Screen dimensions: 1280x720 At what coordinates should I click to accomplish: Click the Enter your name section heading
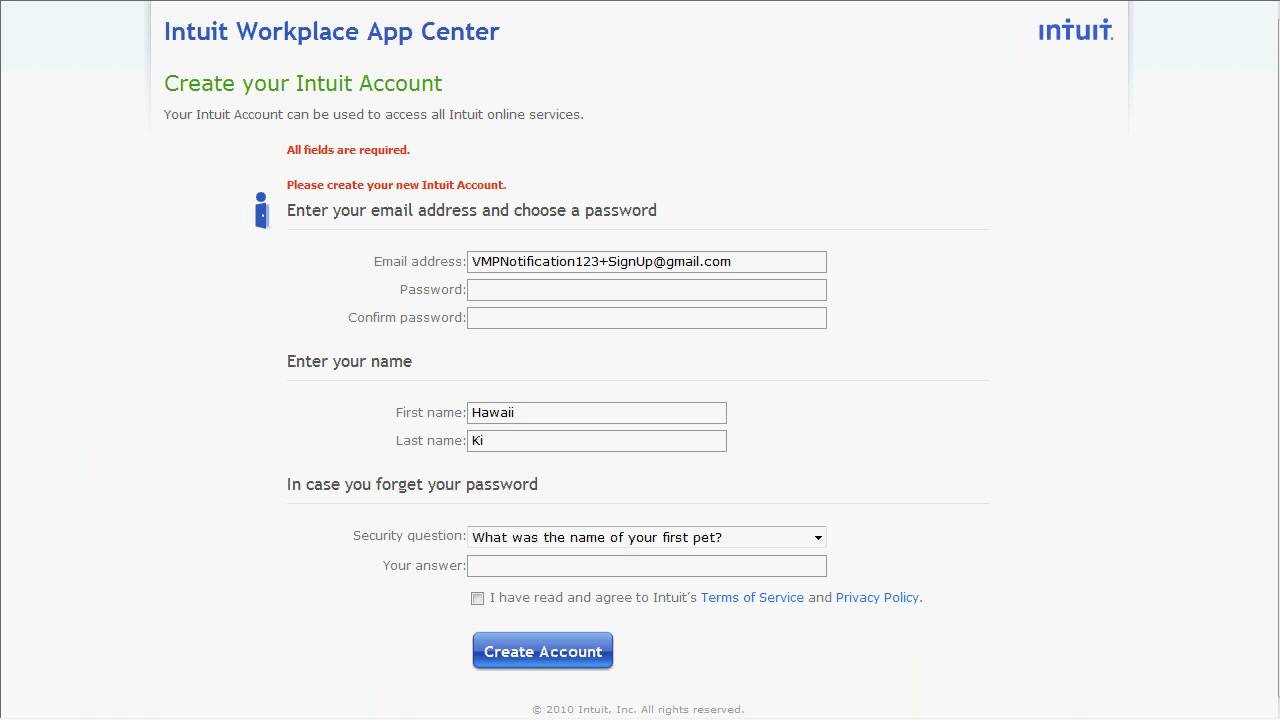point(349,361)
